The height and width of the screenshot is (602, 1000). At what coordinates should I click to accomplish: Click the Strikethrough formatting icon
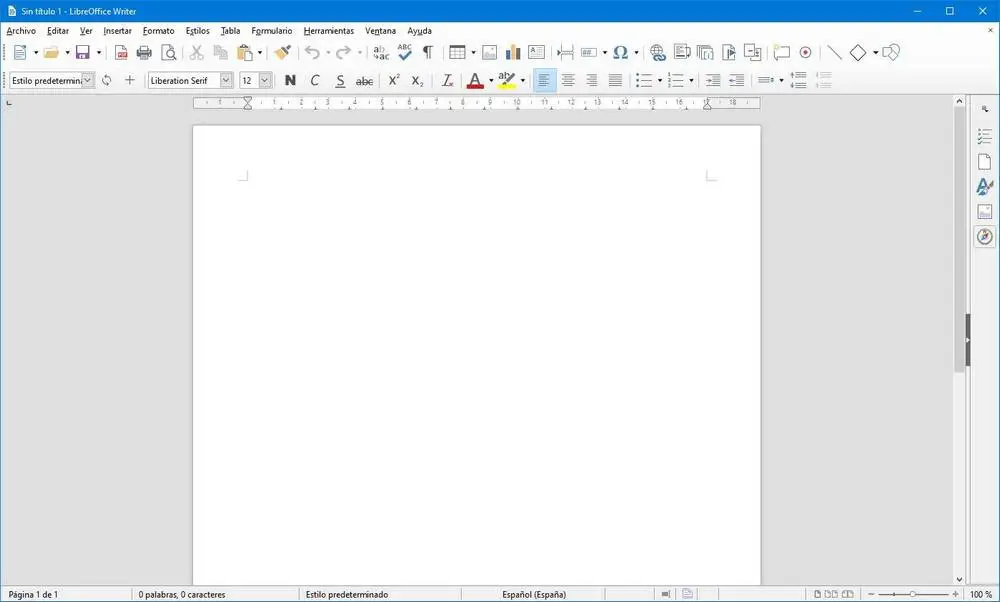(x=365, y=81)
